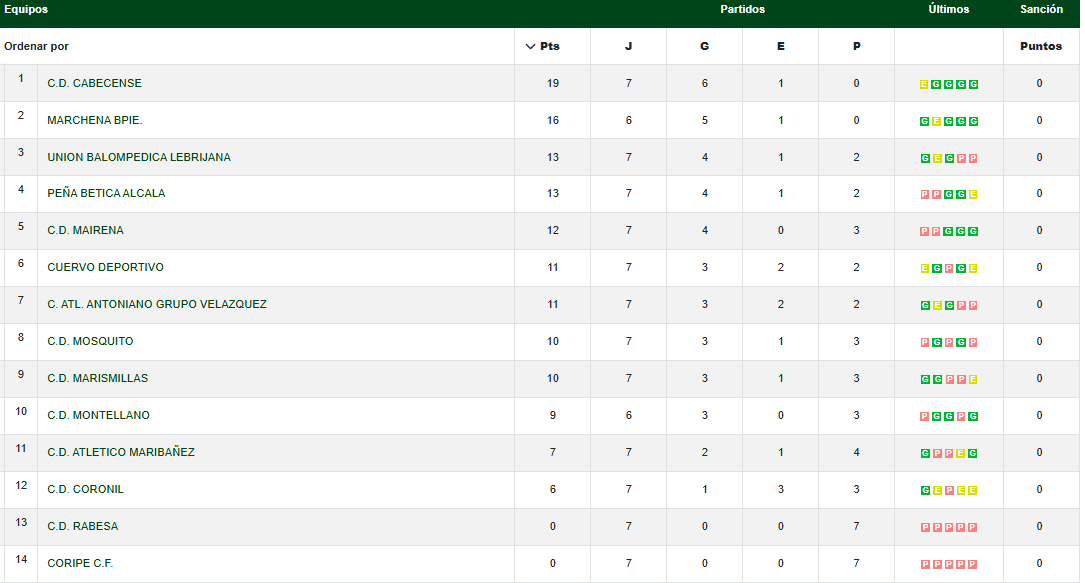Click the yellow E badge in Marchena BPIE. row
The width and height of the screenshot is (1085, 583).
[x=937, y=122]
